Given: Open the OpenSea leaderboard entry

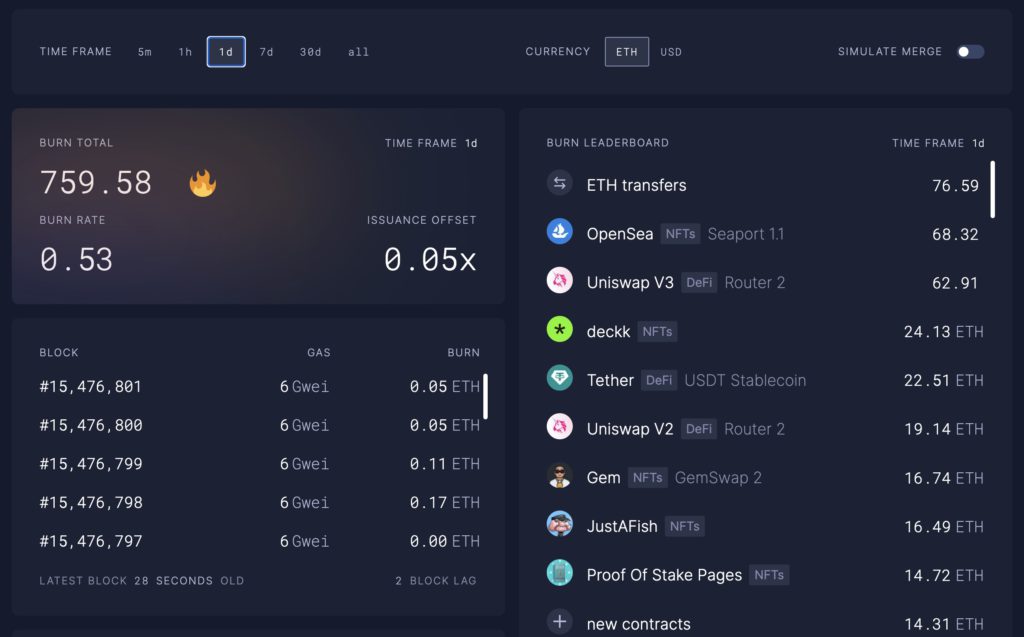Looking at the screenshot, I should (x=765, y=233).
